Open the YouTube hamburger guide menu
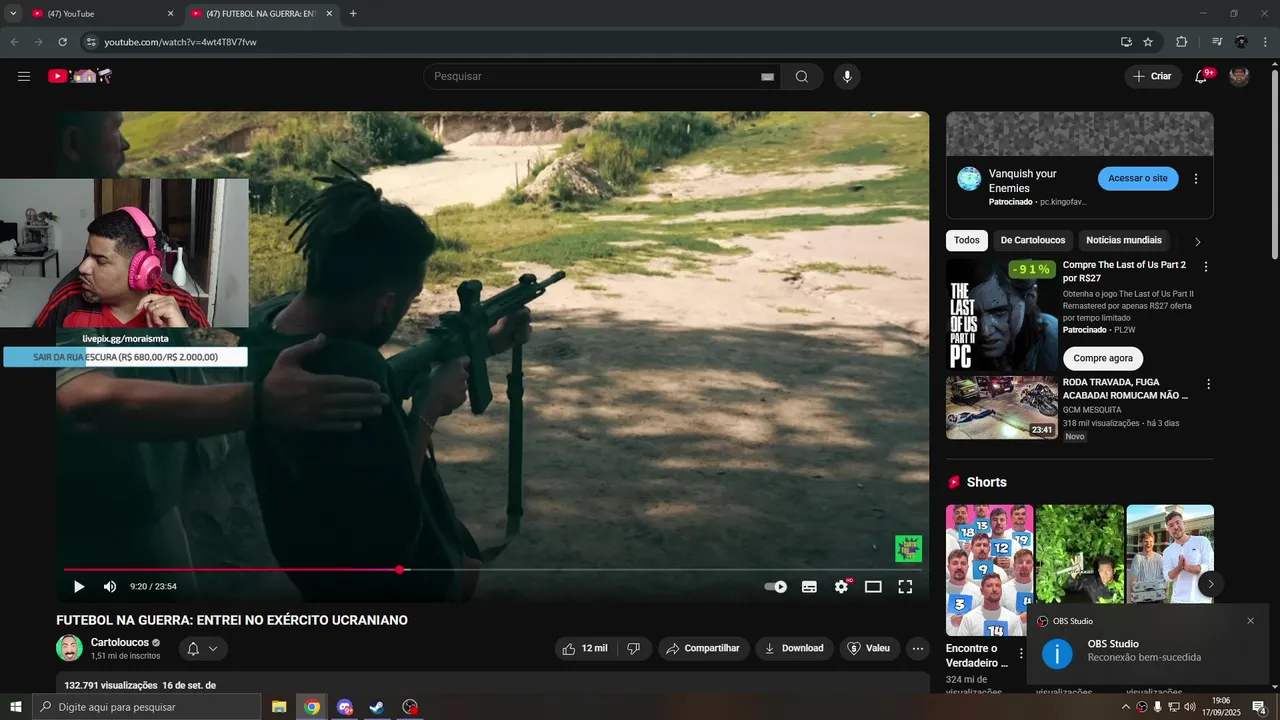Image resolution: width=1280 pixels, height=720 pixels. point(24,76)
